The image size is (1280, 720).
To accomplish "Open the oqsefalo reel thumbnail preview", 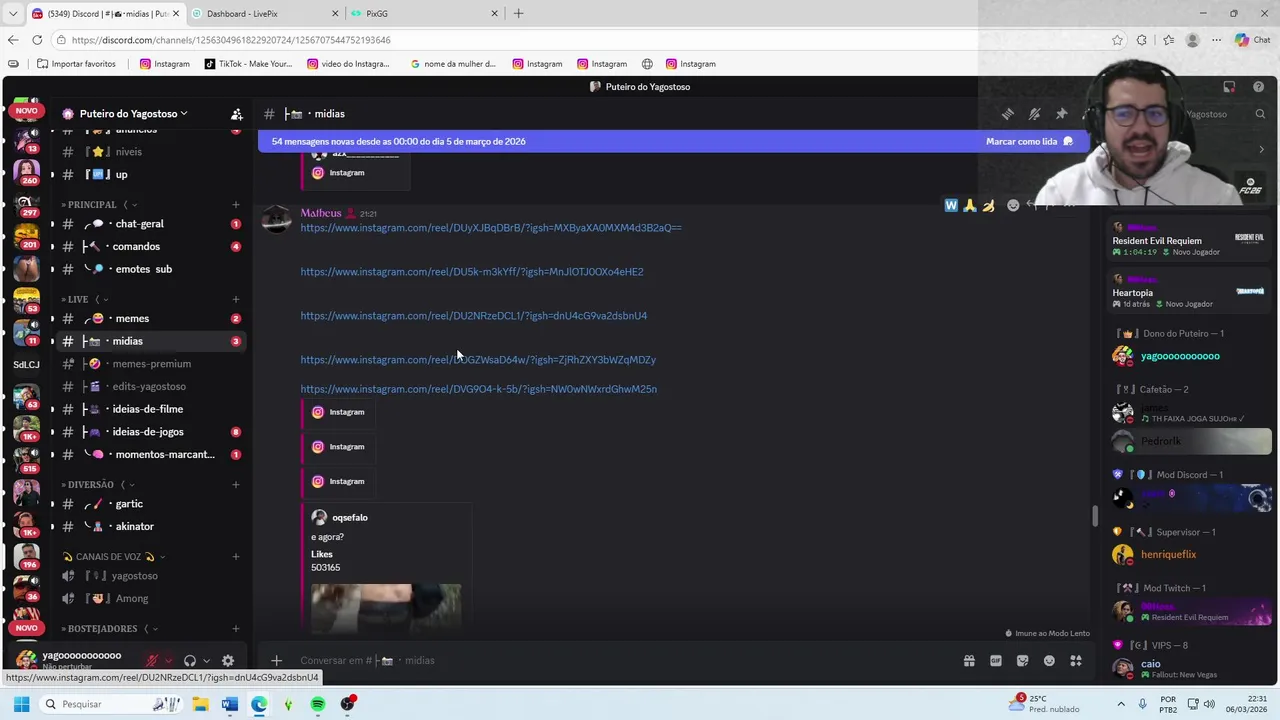I will coord(386,608).
